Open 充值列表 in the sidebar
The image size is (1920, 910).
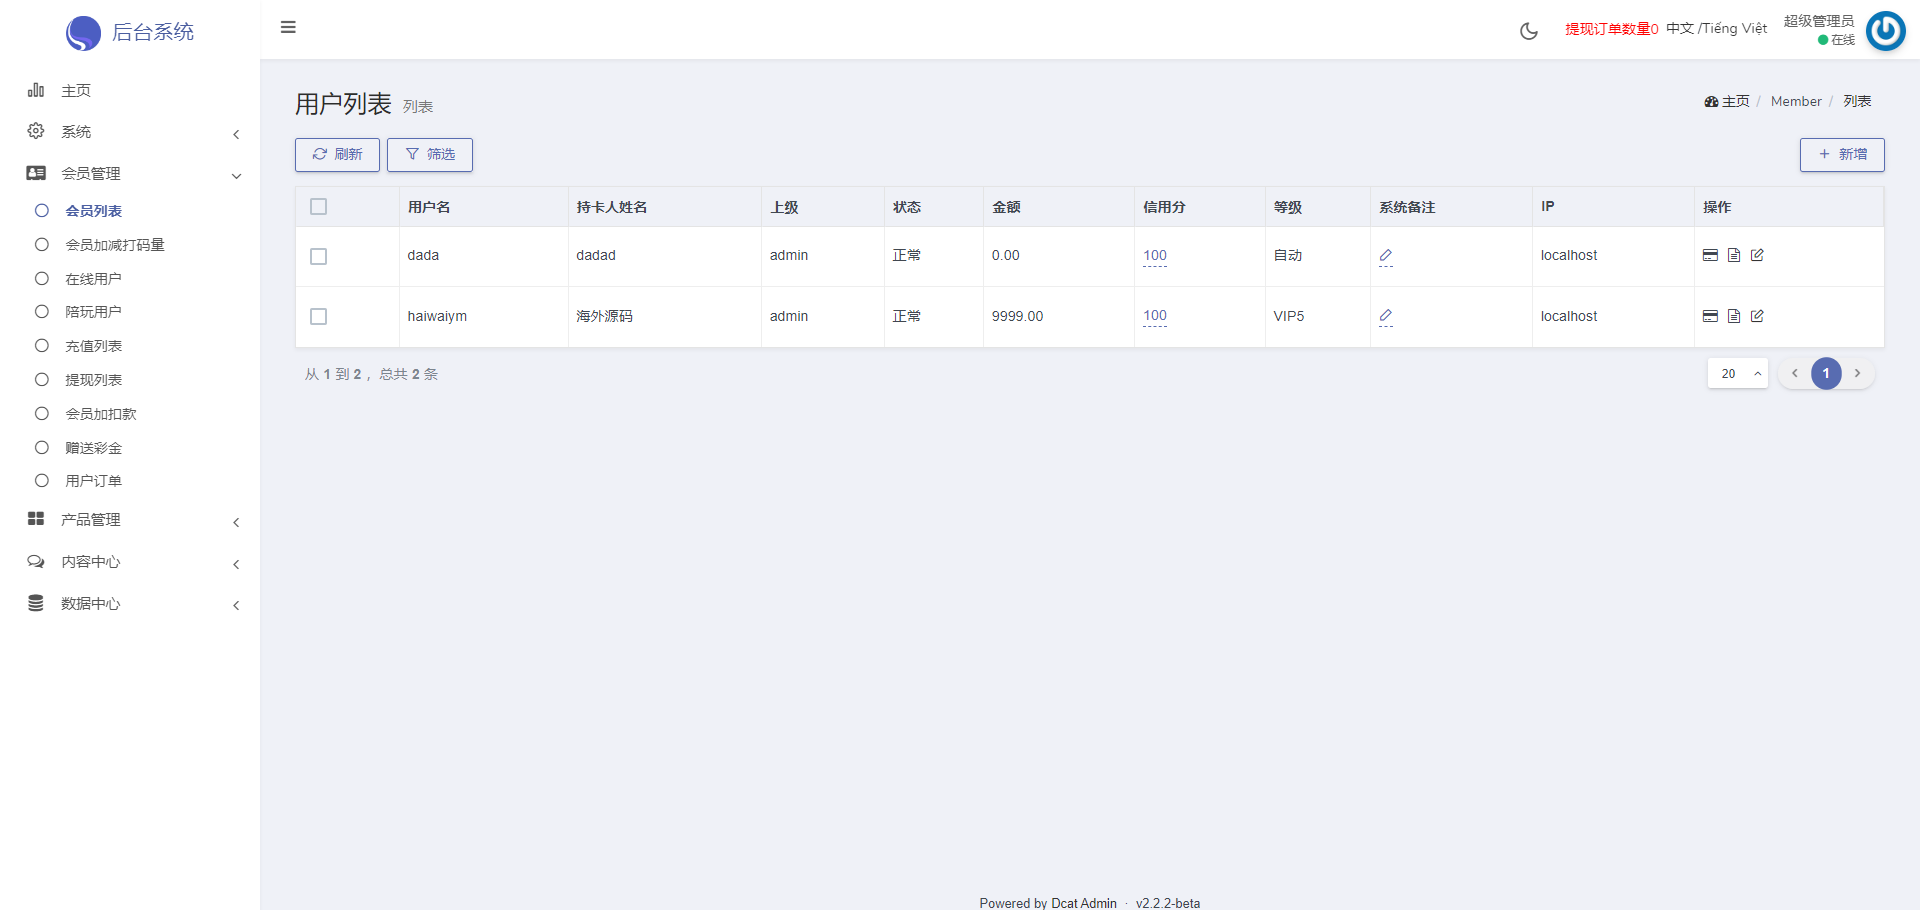[94, 346]
